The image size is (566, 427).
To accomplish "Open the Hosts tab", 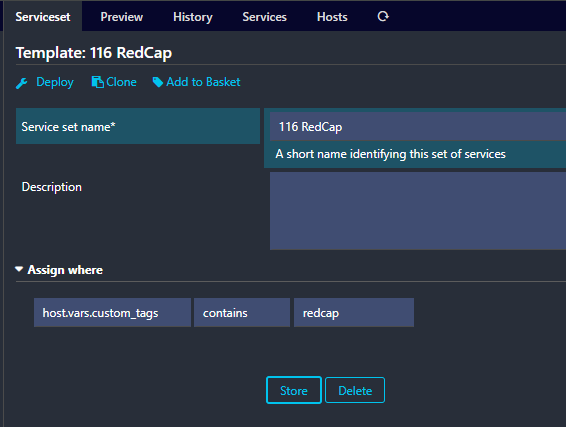I will point(332,17).
